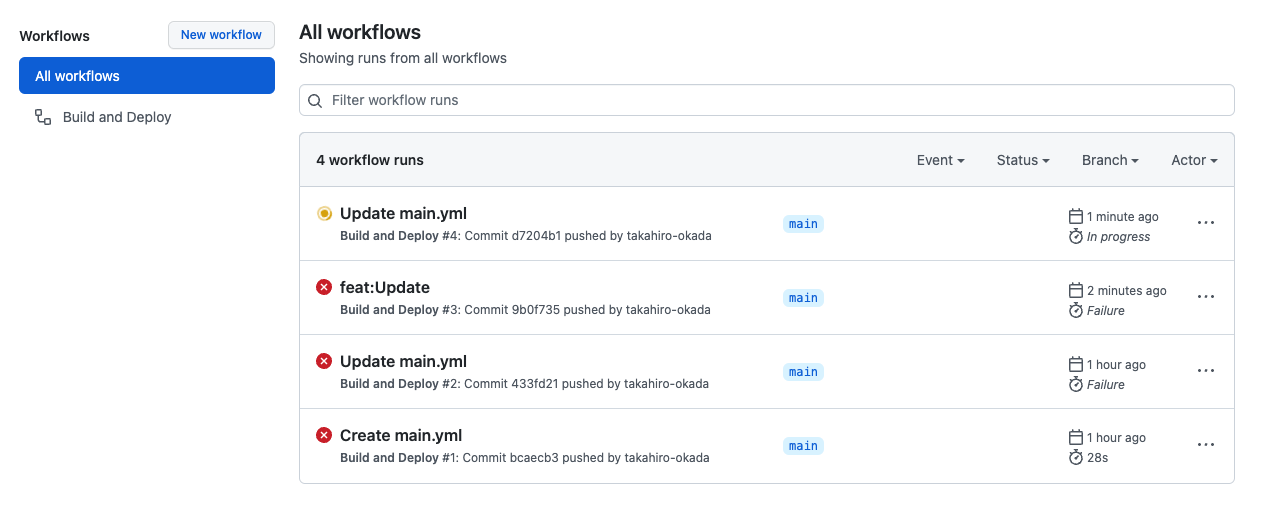
Task: Click the failure icon for Update main.yml #2
Action: pyautogui.click(x=324, y=361)
